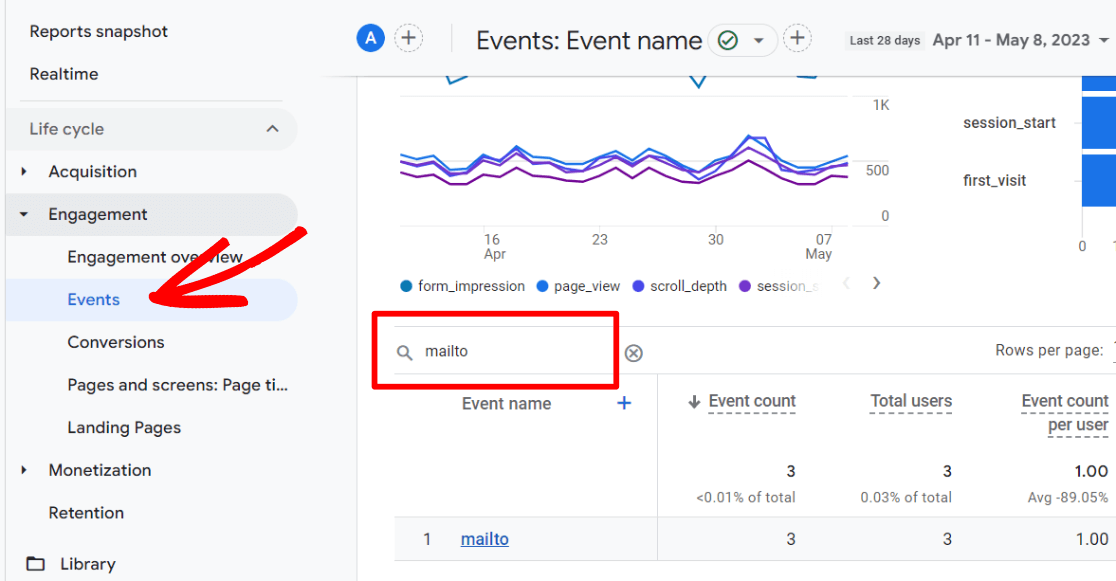This screenshot has width=1116, height=581.
Task: Click the blue 'A' segment avatar icon
Action: click(x=371, y=39)
